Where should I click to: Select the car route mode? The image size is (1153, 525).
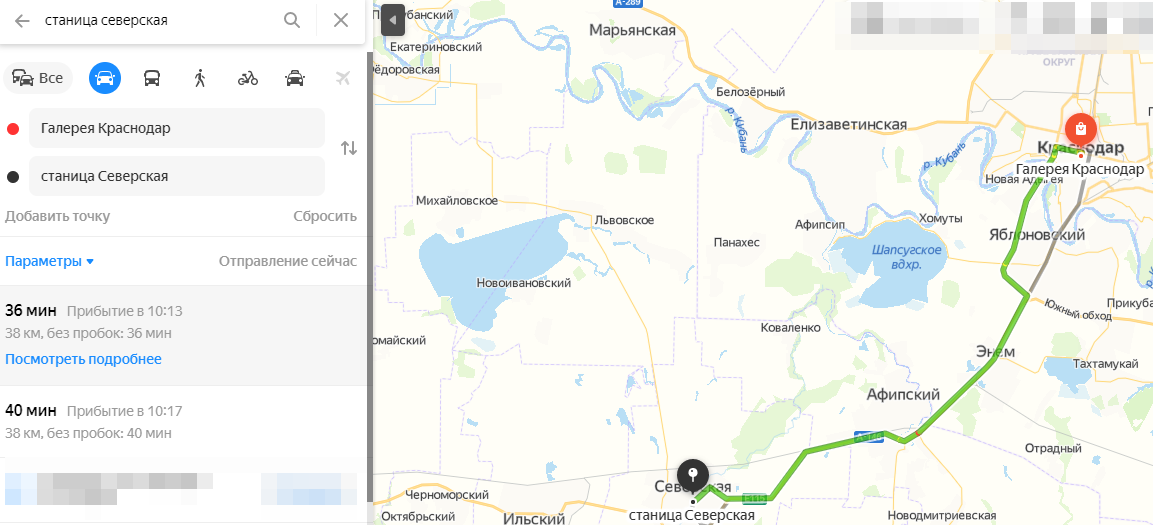pos(105,78)
